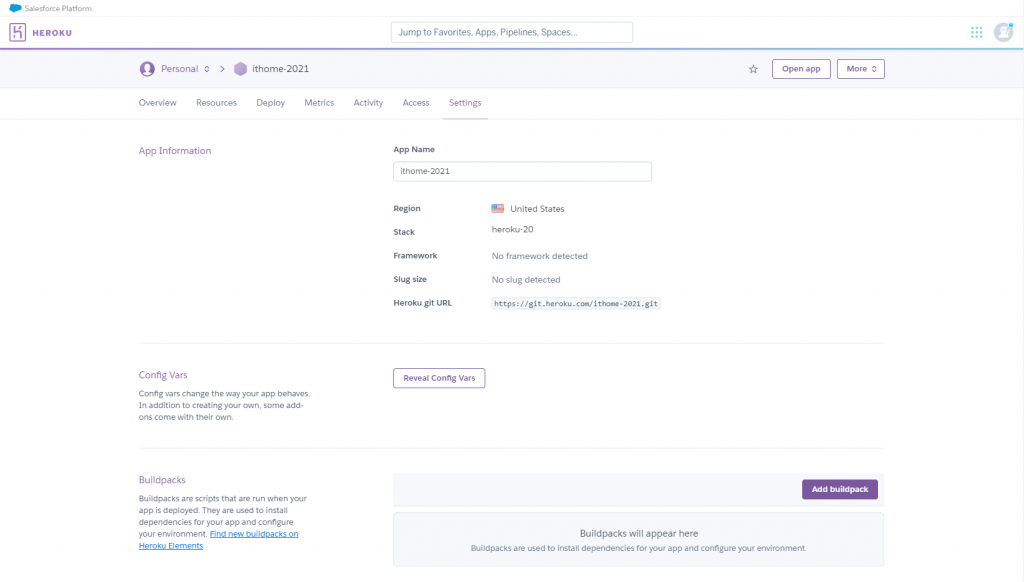This screenshot has height=582, width=1024.
Task: Click the Add buildpack button
Action: tap(840, 489)
